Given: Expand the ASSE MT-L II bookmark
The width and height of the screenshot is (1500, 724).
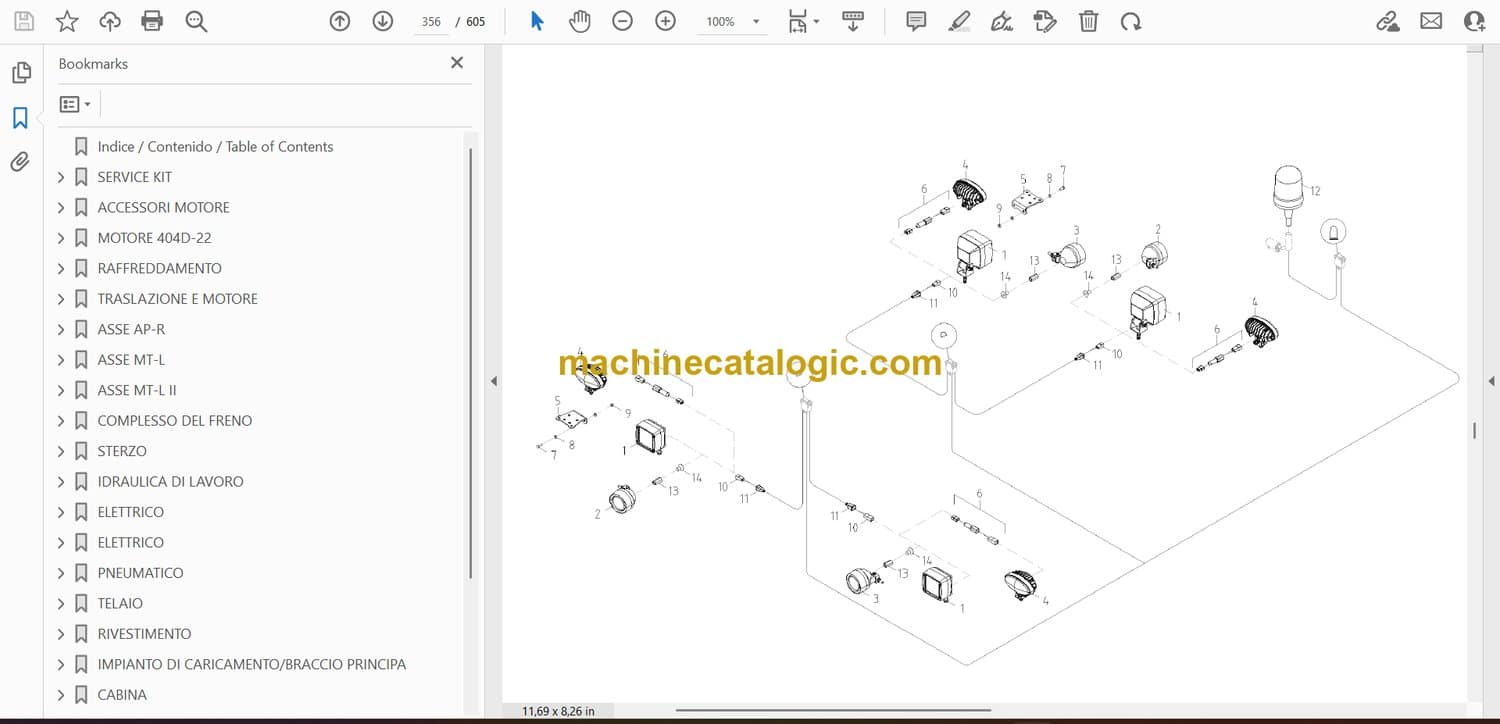Looking at the screenshot, I should pyautogui.click(x=61, y=391).
